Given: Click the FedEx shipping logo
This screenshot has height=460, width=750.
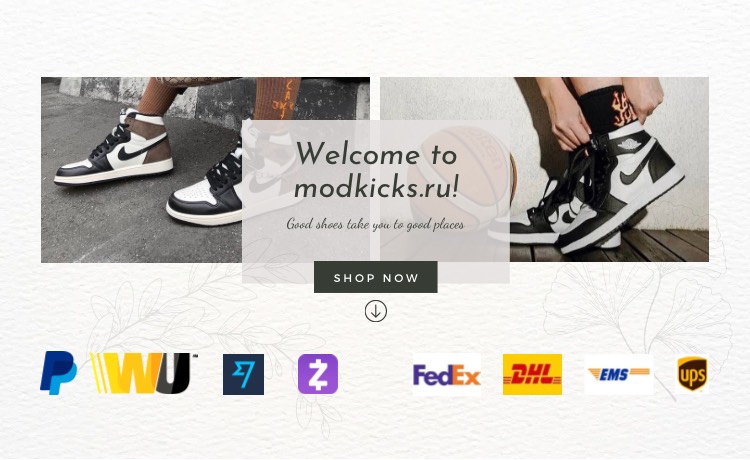Looking at the screenshot, I should 447,374.
